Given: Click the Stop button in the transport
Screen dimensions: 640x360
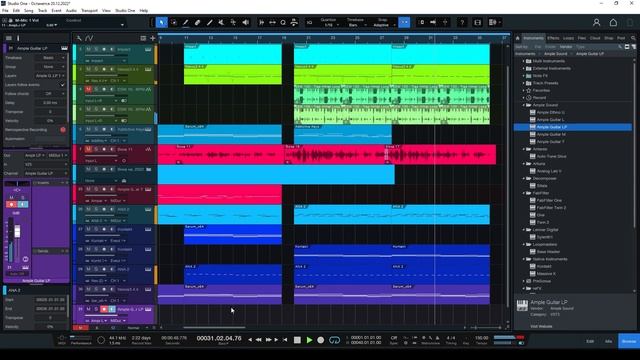Looking at the screenshot, I should point(297,340).
